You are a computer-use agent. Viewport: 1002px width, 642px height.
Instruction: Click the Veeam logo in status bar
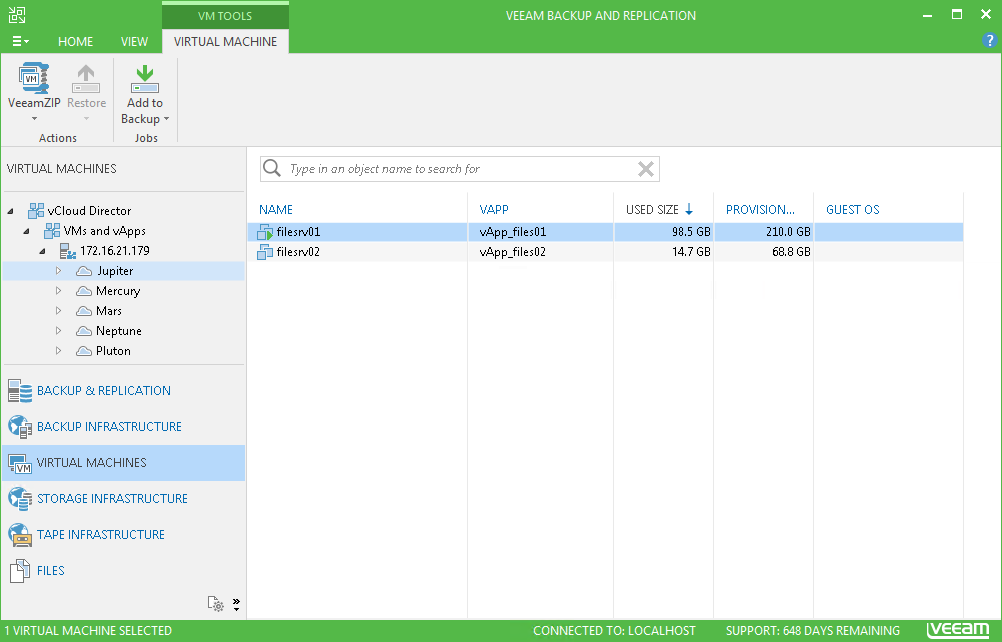tap(958, 630)
